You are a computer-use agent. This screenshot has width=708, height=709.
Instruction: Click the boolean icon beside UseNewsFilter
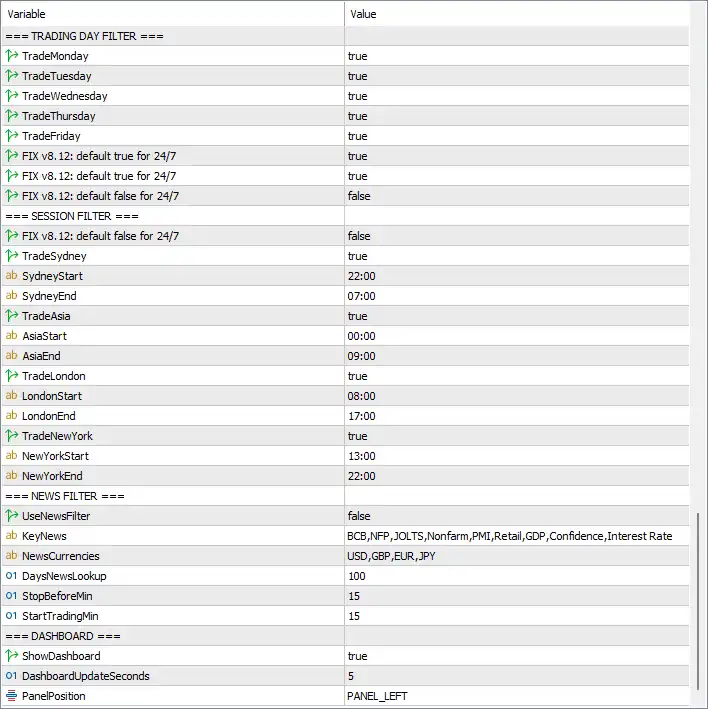point(12,515)
